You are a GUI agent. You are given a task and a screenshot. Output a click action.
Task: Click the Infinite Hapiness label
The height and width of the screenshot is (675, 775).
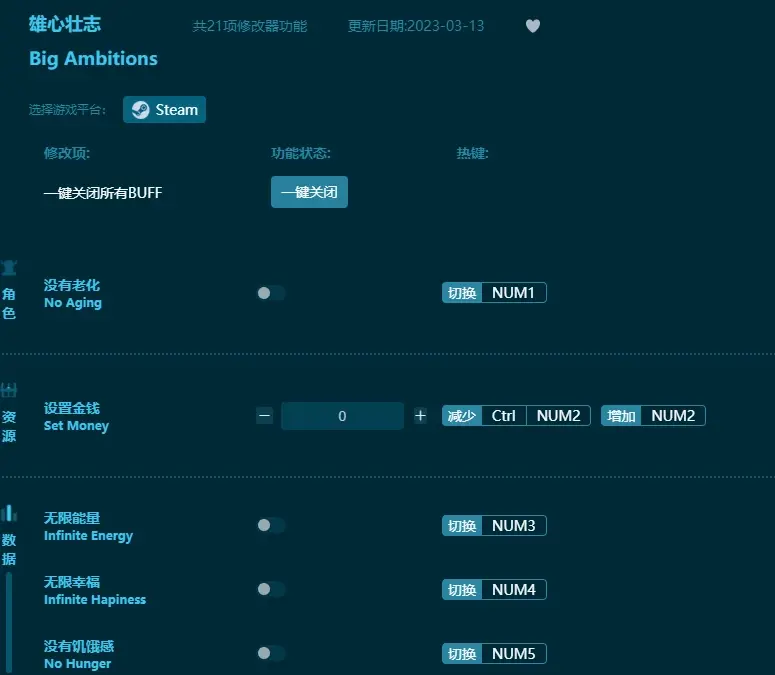click(x=95, y=599)
